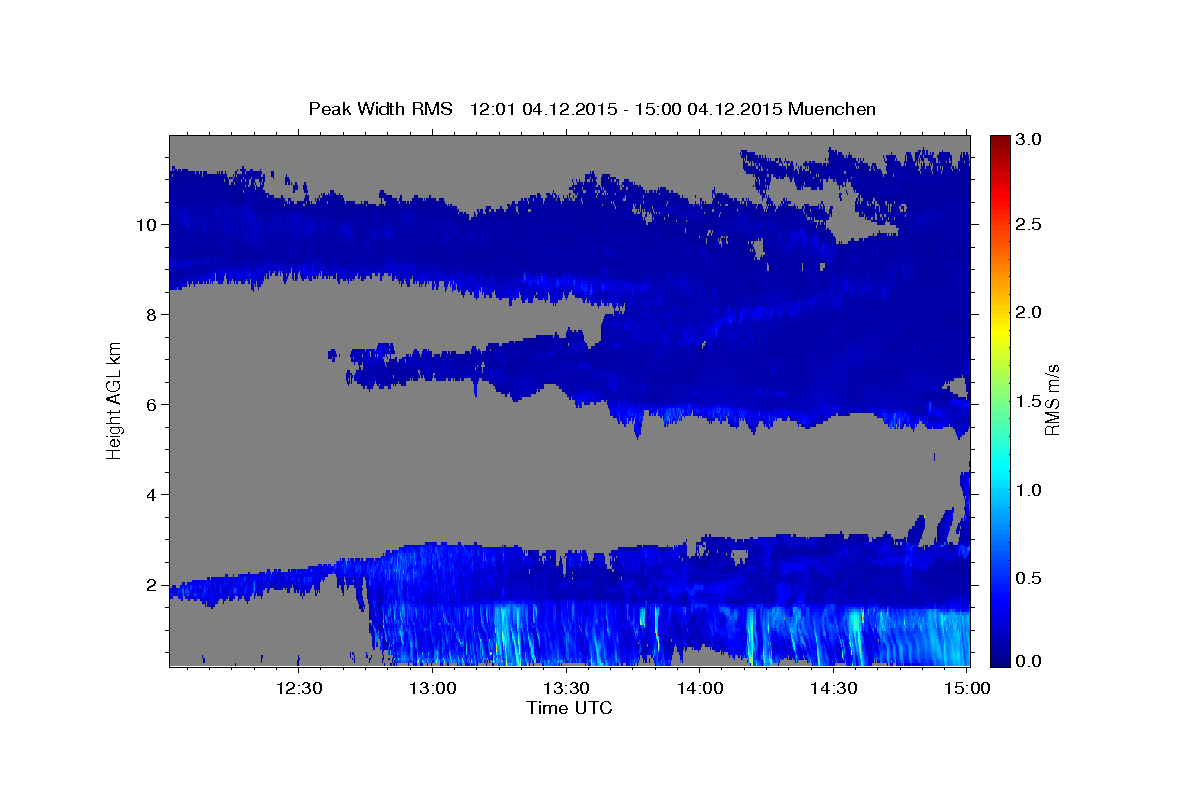Click the height tick label 6
This screenshot has height=800, width=1200.
(x=150, y=405)
